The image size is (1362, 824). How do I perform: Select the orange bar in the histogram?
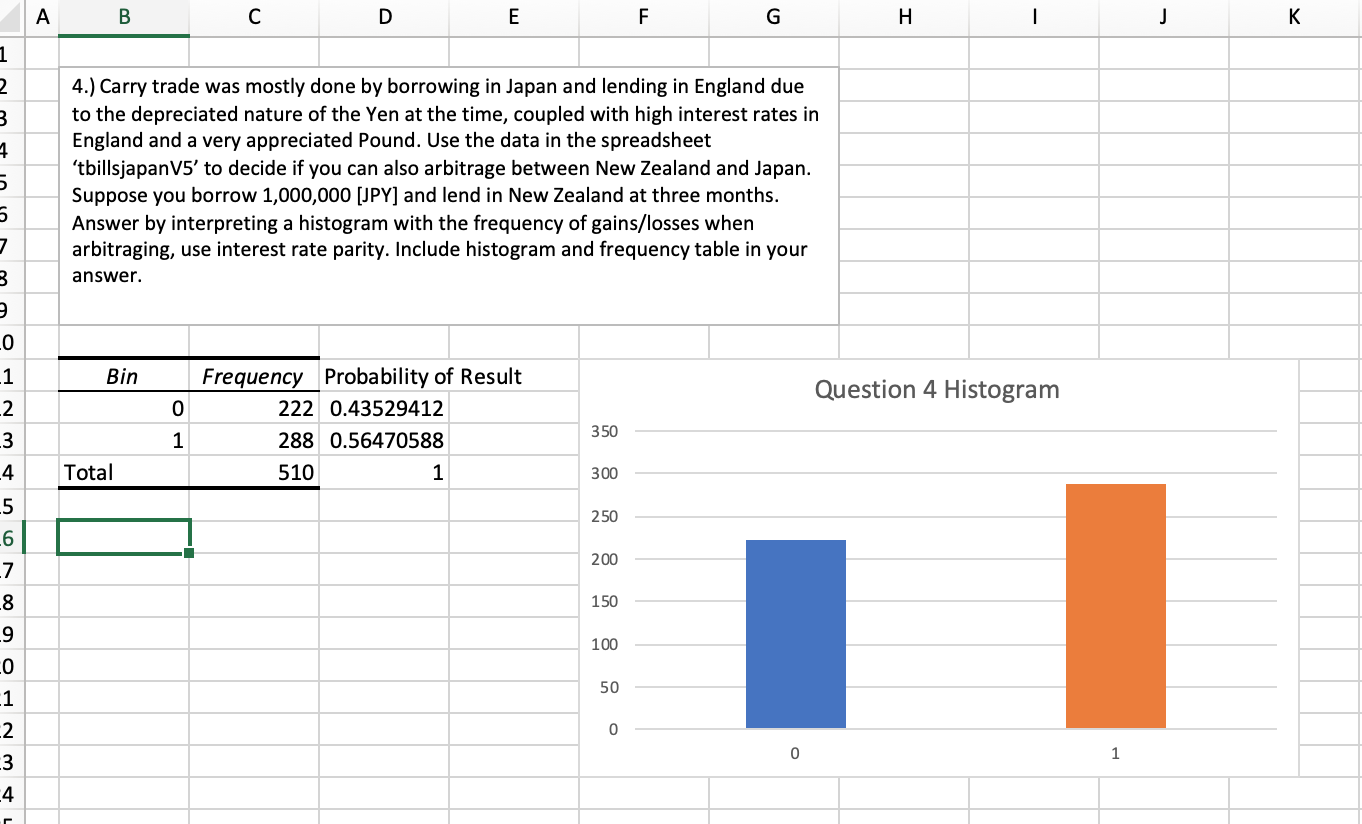coord(1116,606)
